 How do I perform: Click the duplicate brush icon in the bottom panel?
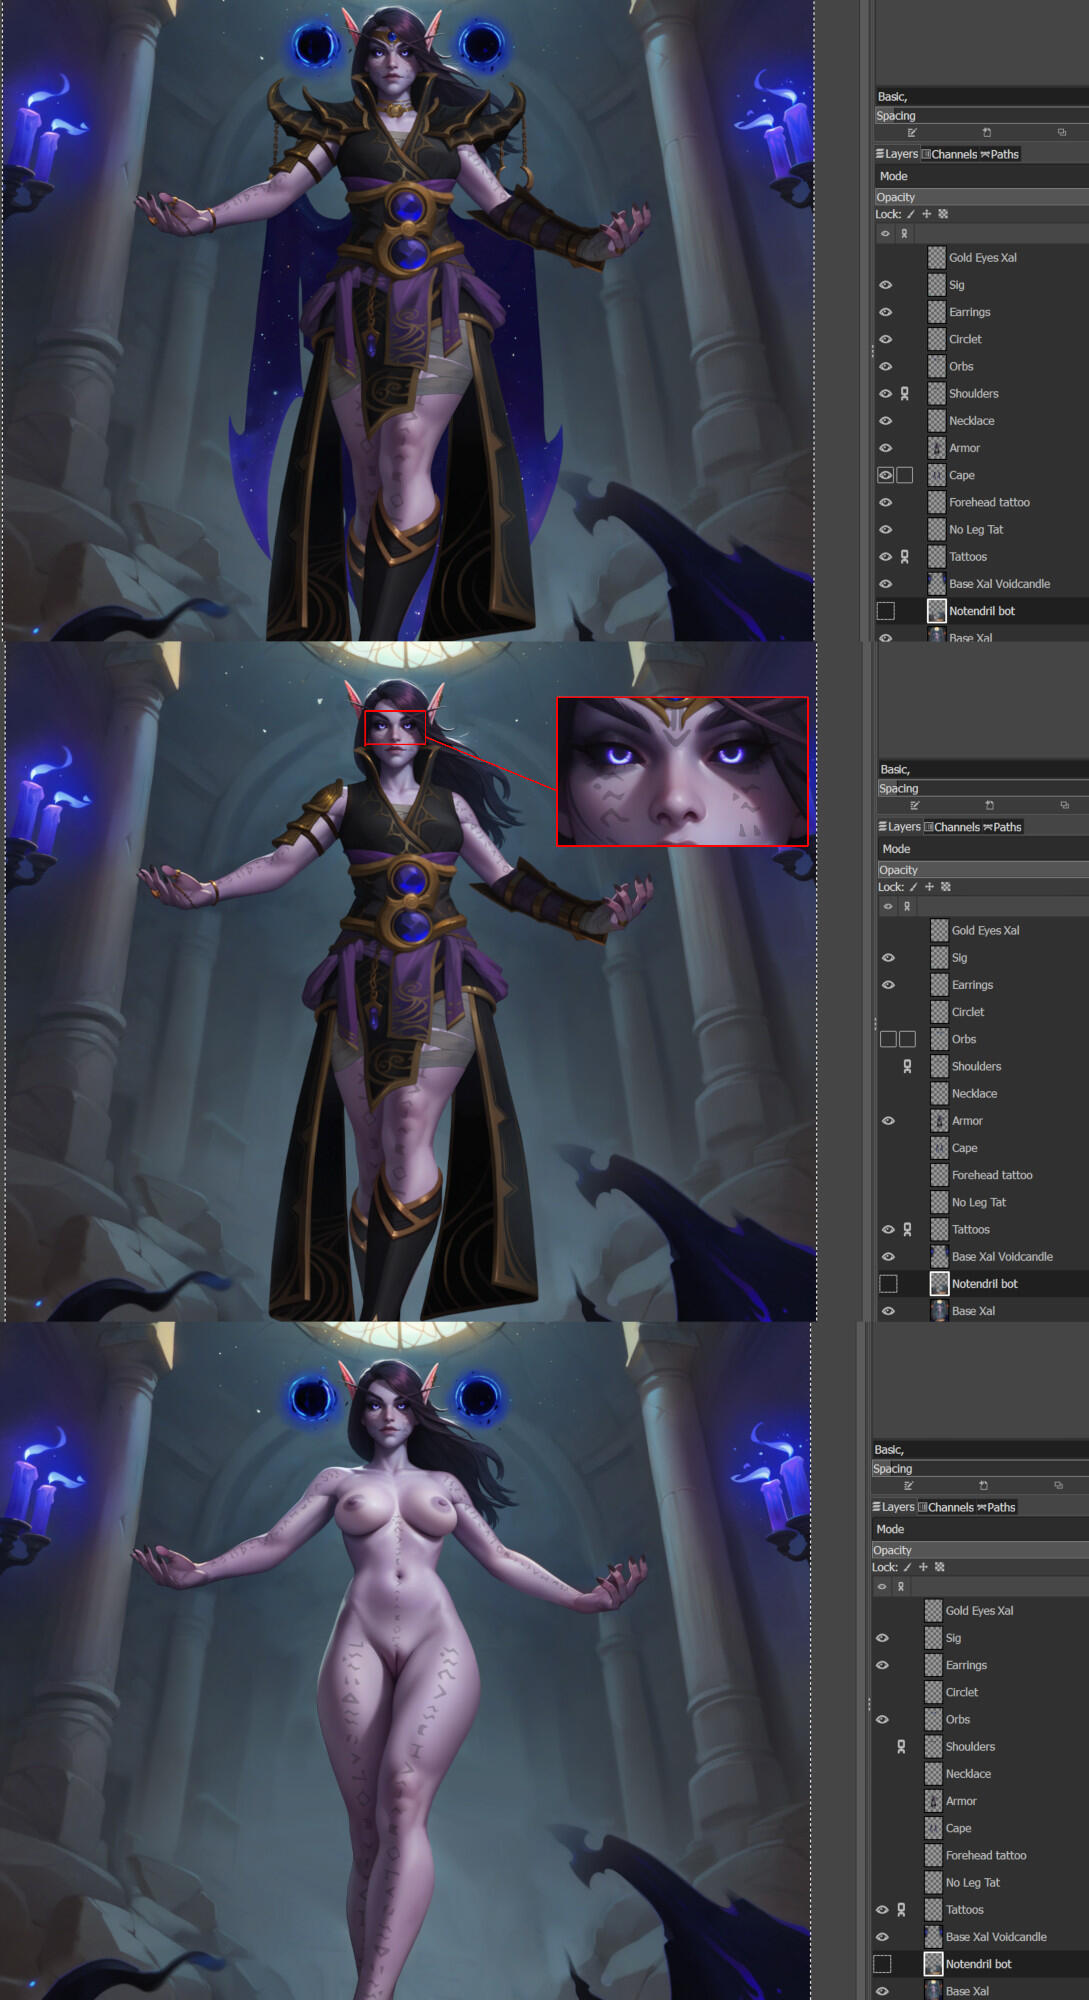[x=1058, y=1486]
